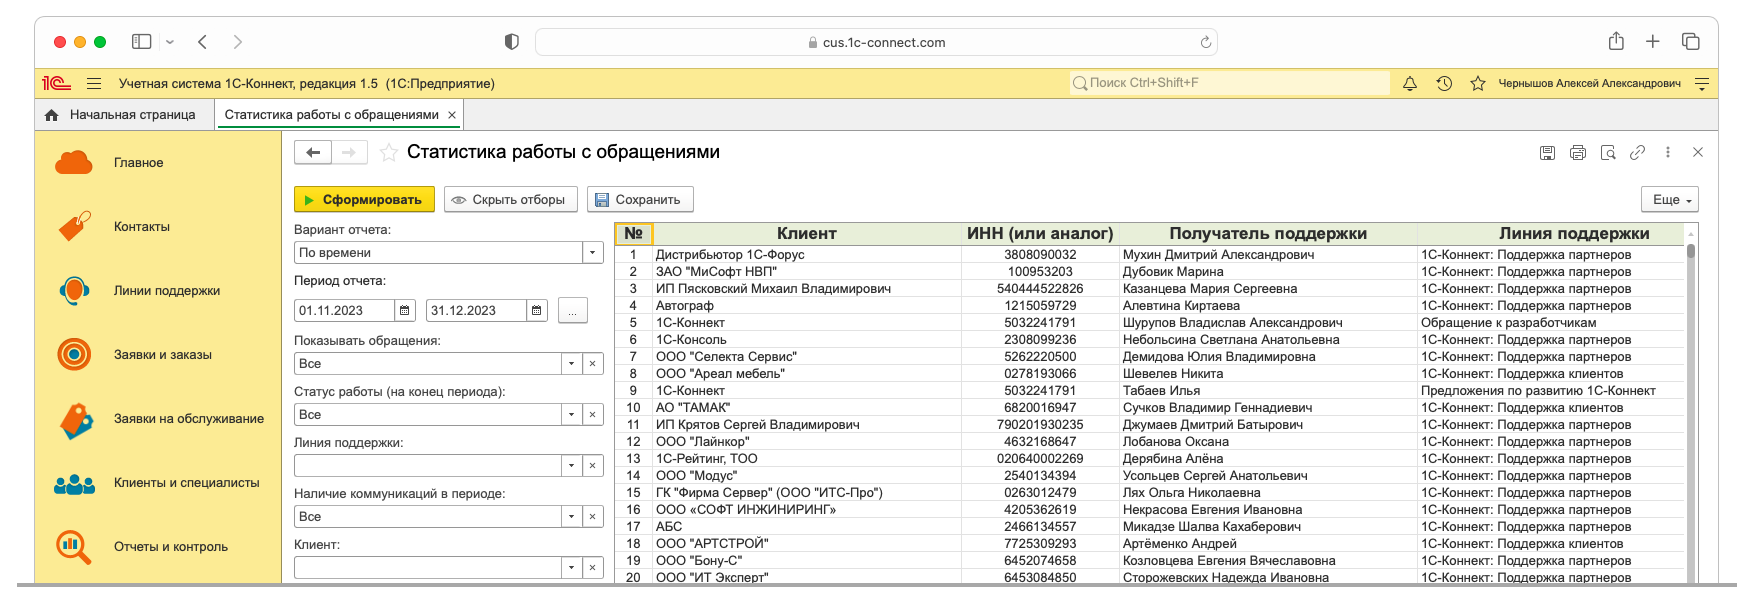Open the start date calendar picker

(x=405, y=311)
